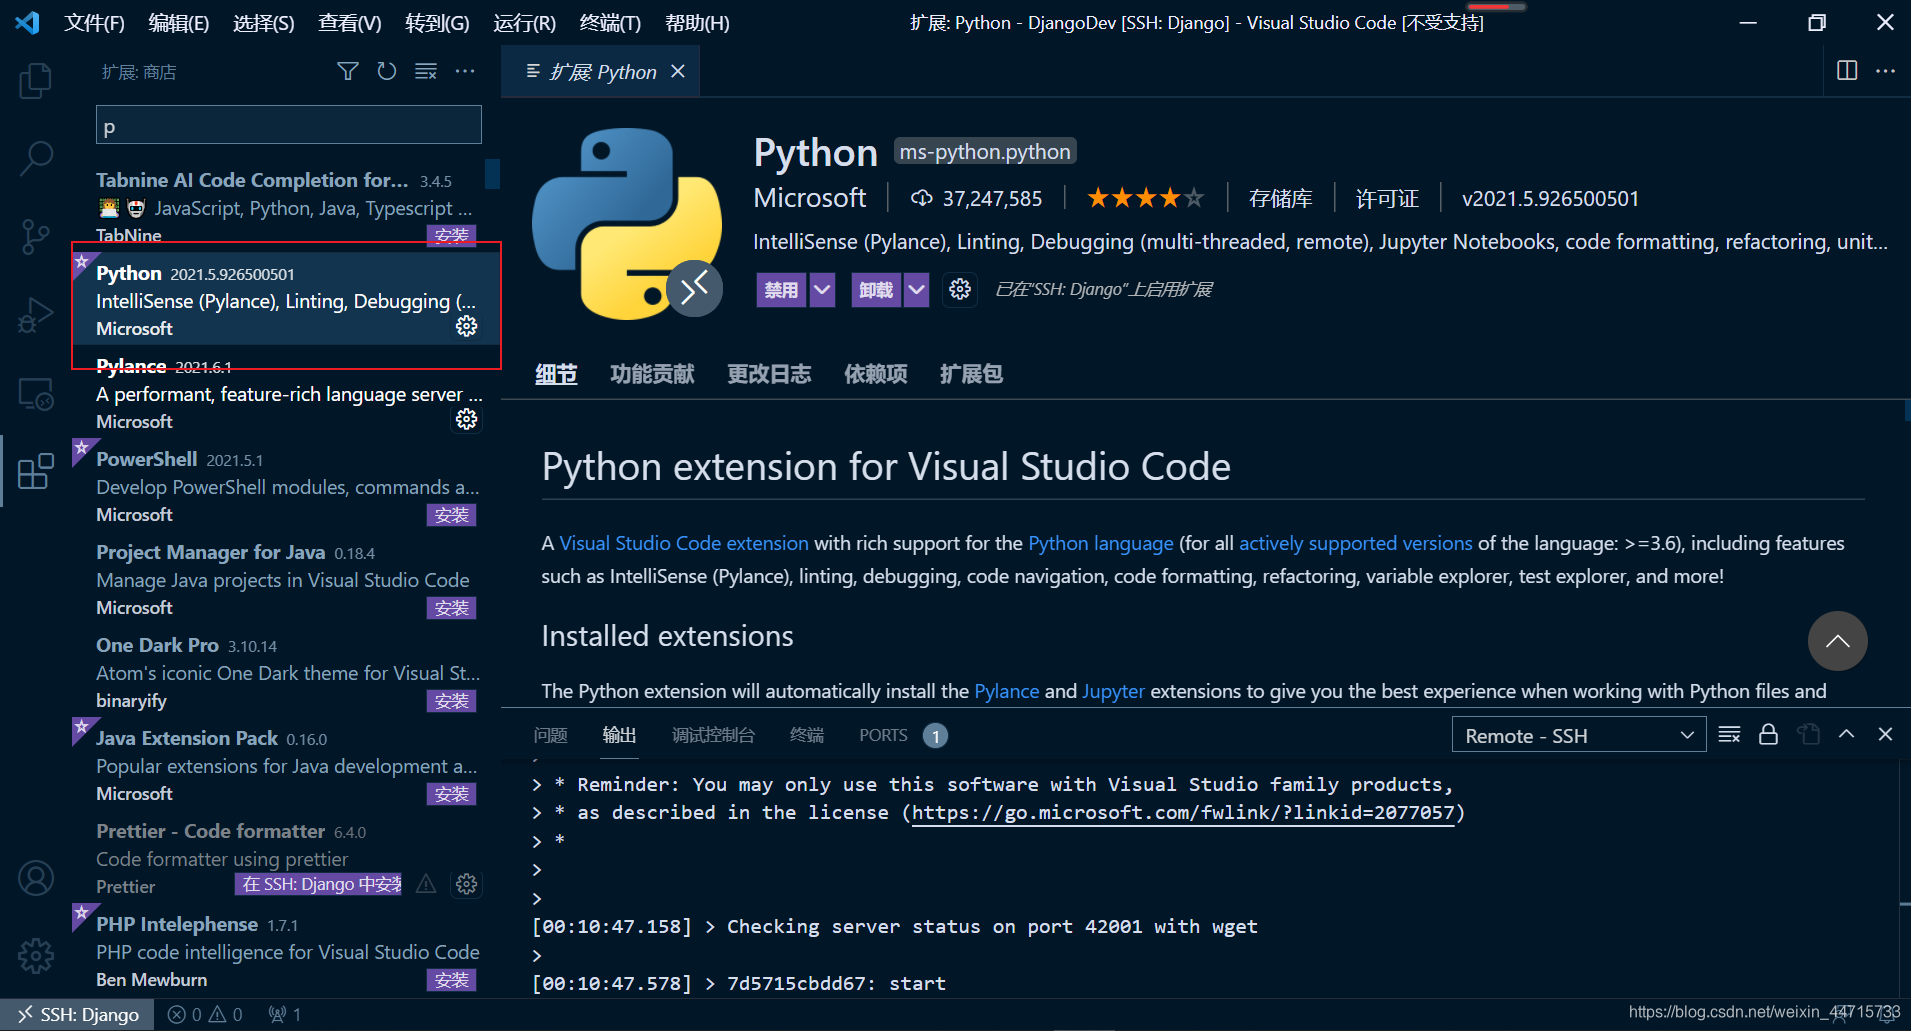Open forwarded ports status item
The height and width of the screenshot is (1031, 1911).
285,1014
